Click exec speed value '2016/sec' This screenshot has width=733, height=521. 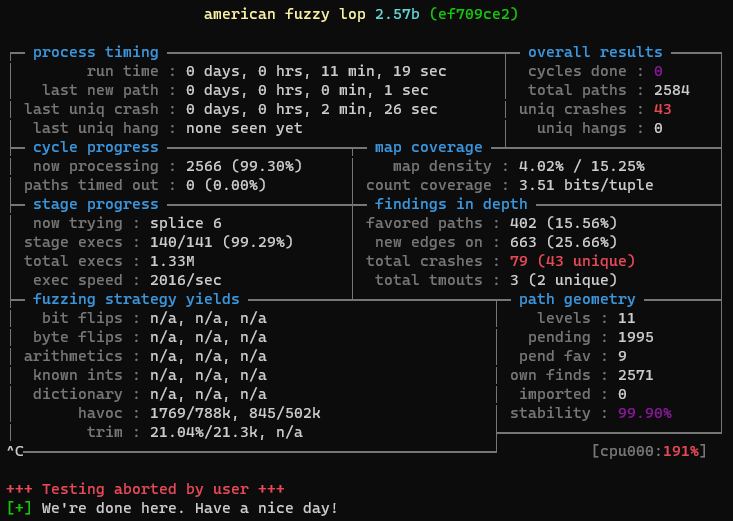pyautogui.click(x=186, y=281)
